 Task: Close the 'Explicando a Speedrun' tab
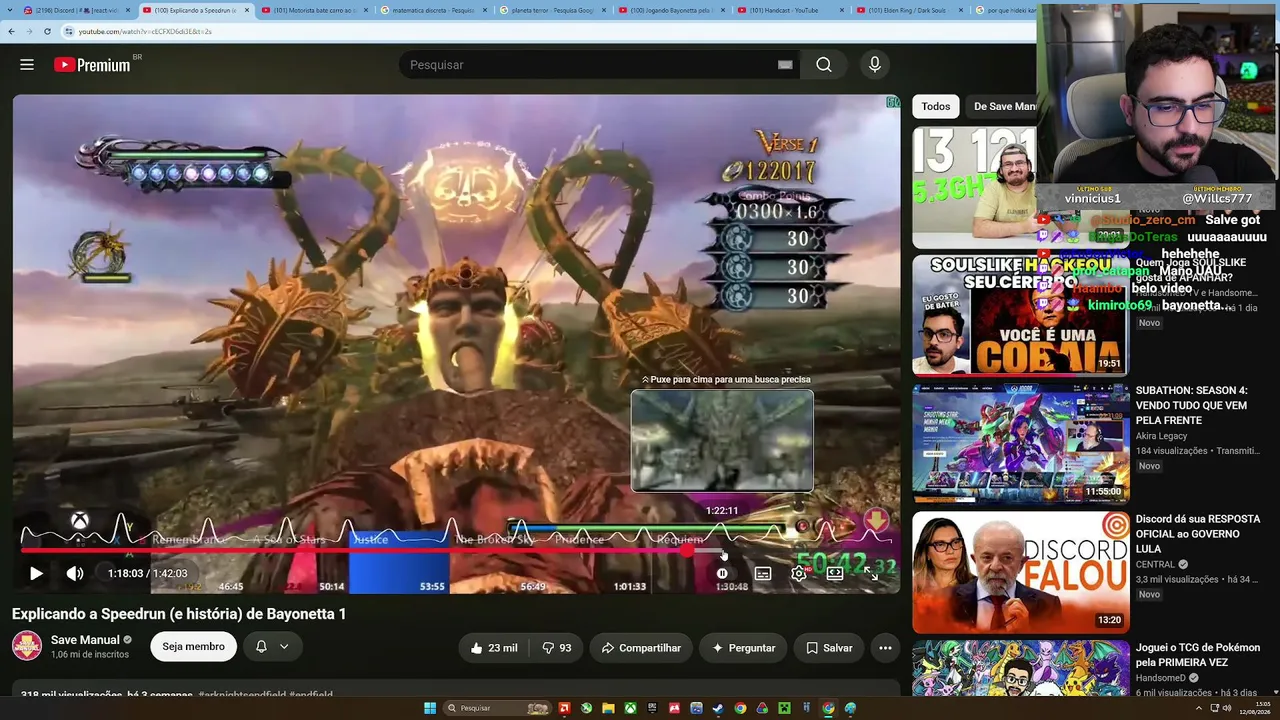247,10
